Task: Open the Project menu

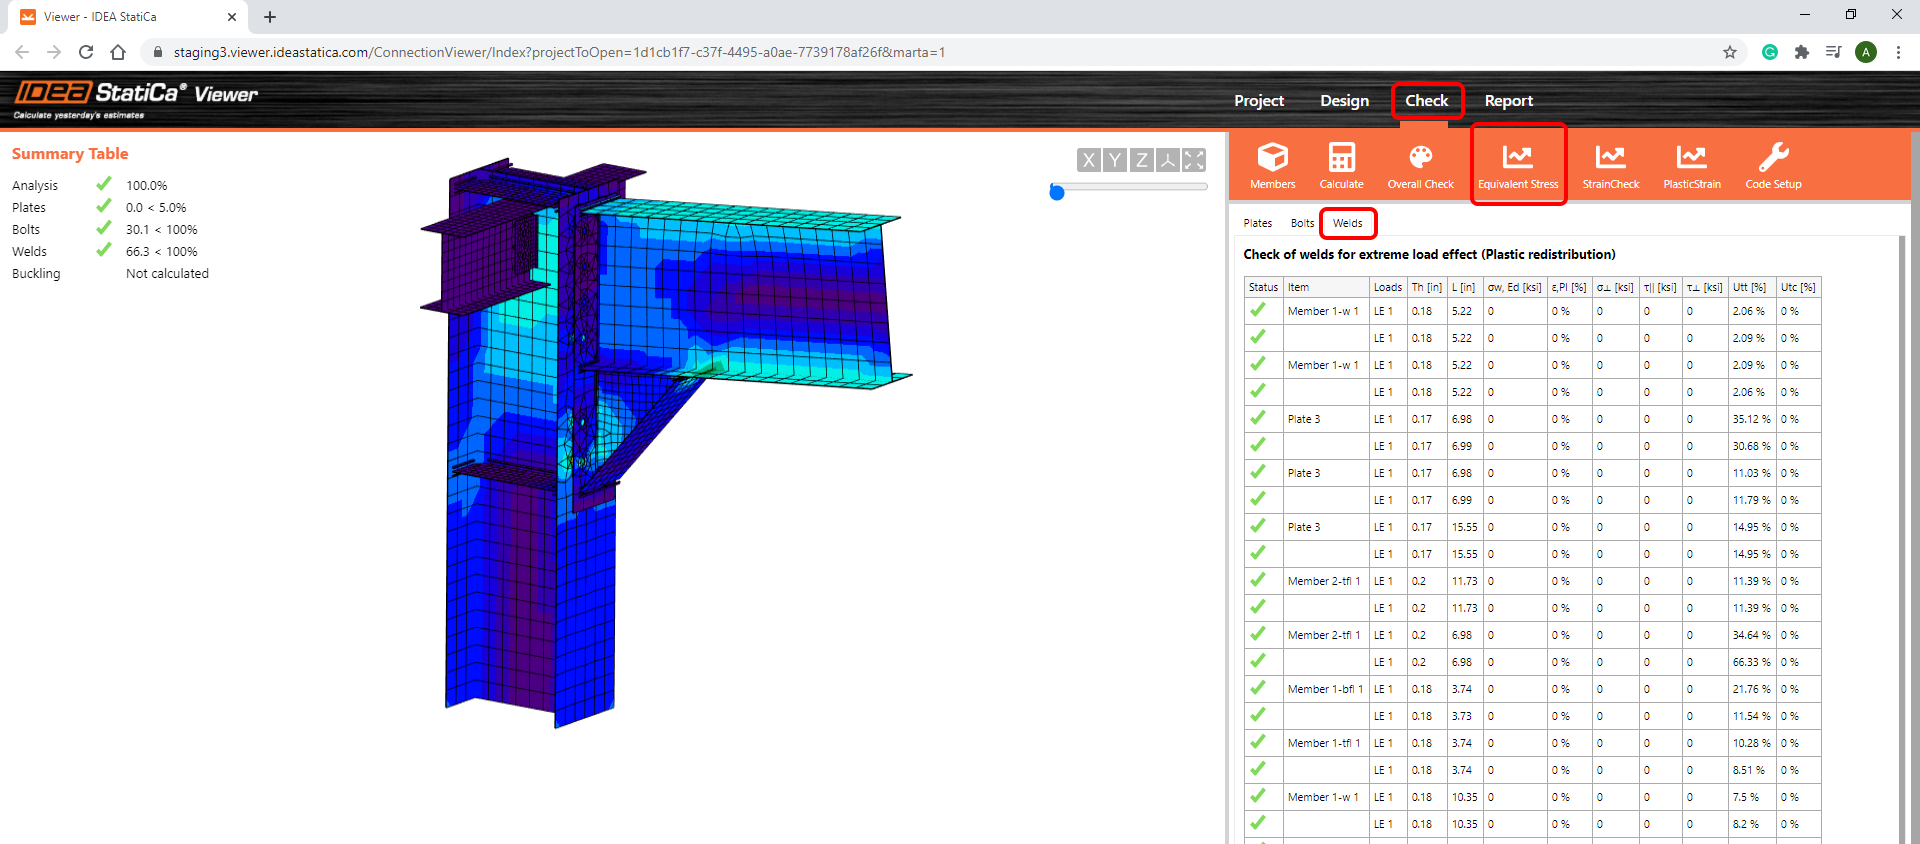Action: (x=1258, y=101)
